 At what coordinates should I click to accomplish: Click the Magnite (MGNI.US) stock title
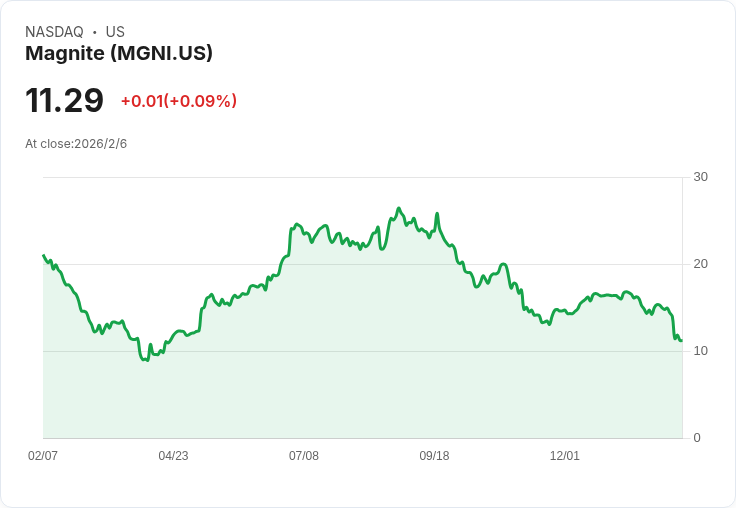[x=119, y=53]
